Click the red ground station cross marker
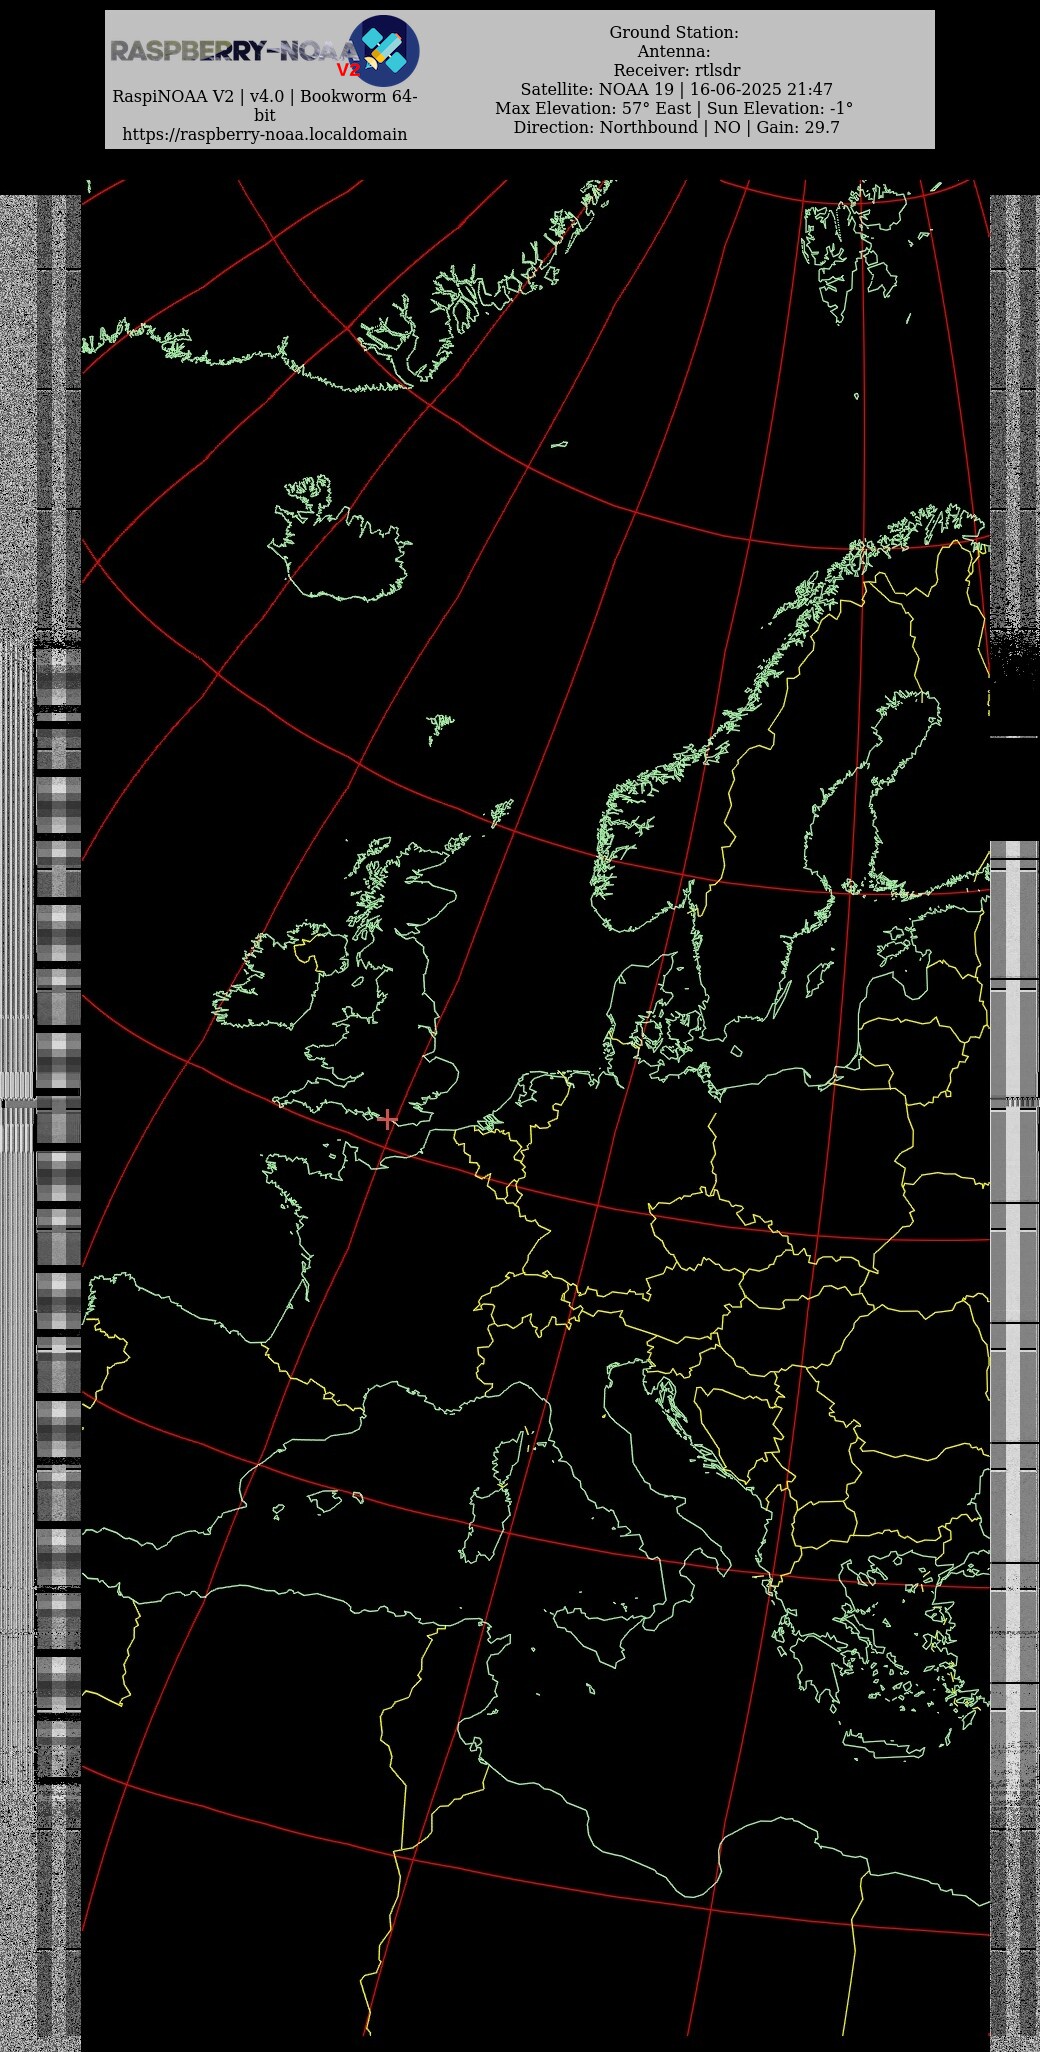 388,1120
